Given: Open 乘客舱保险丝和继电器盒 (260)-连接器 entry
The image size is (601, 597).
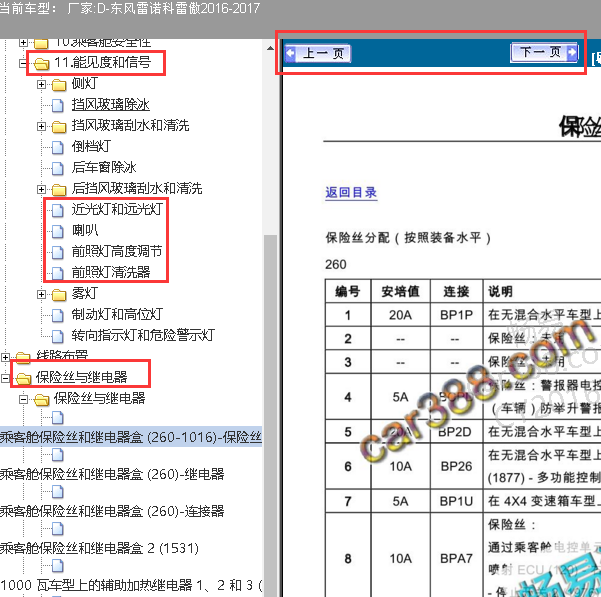Looking at the screenshot, I should pyautogui.click(x=112, y=511).
